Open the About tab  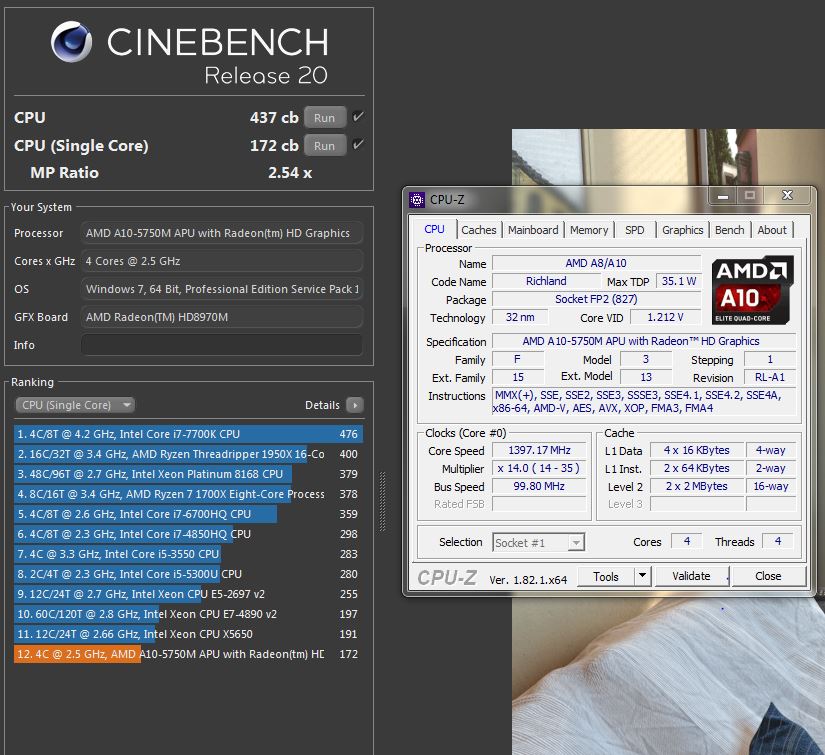pyautogui.click(x=772, y=230)
